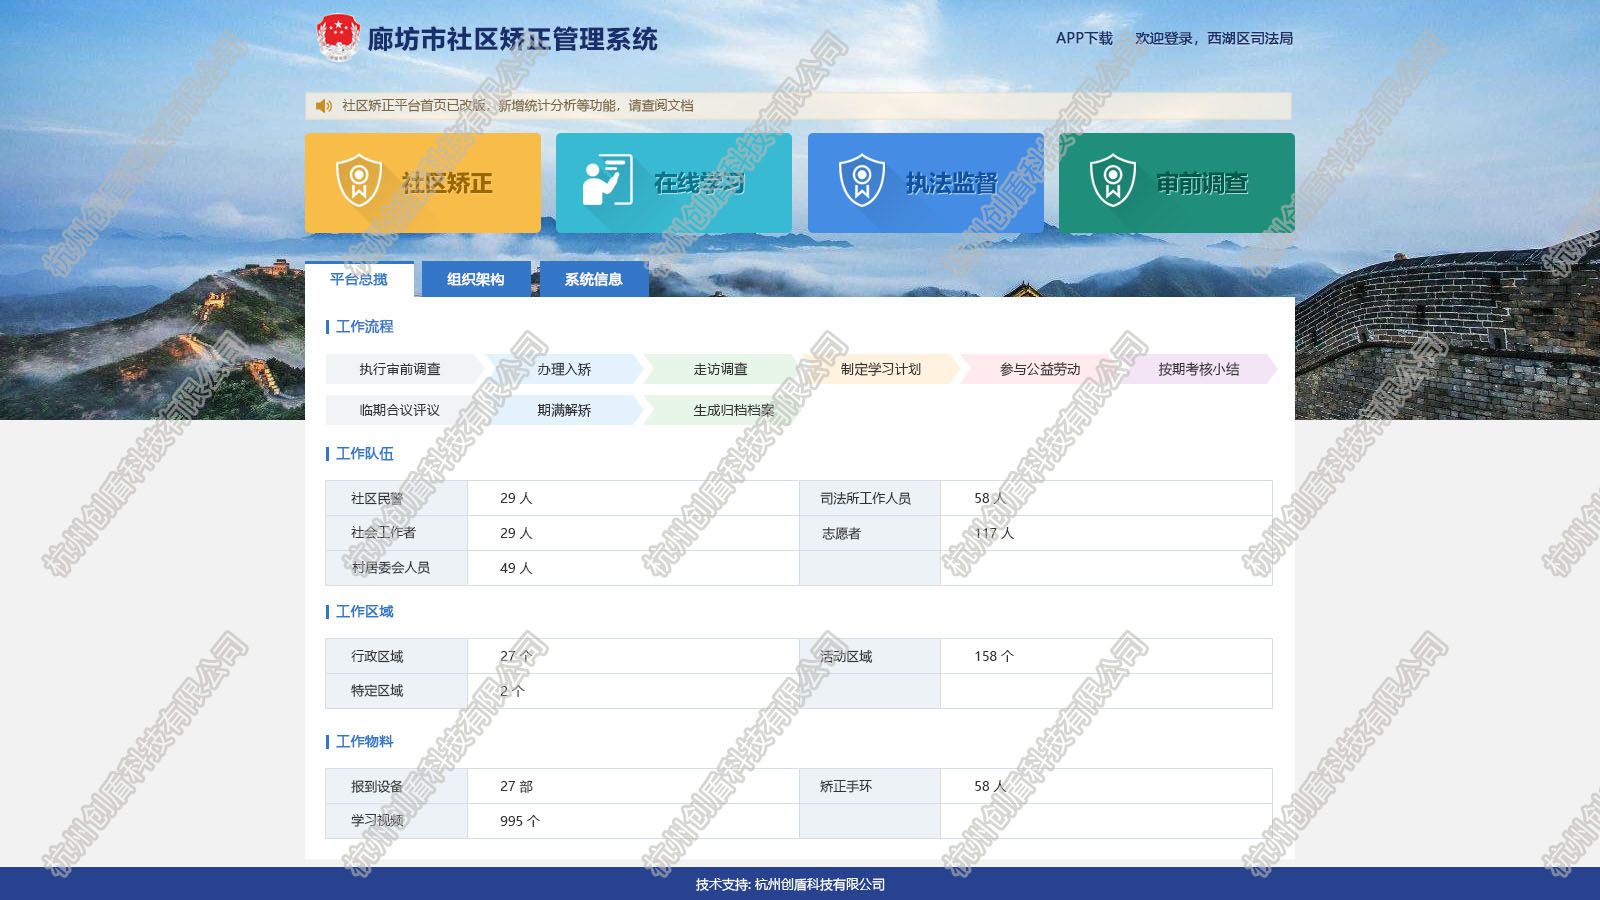The height and width of the screenshot is (900, 1600).
Task: Click the 参与公益劳动 workflow step
Action: [1040, 369]
